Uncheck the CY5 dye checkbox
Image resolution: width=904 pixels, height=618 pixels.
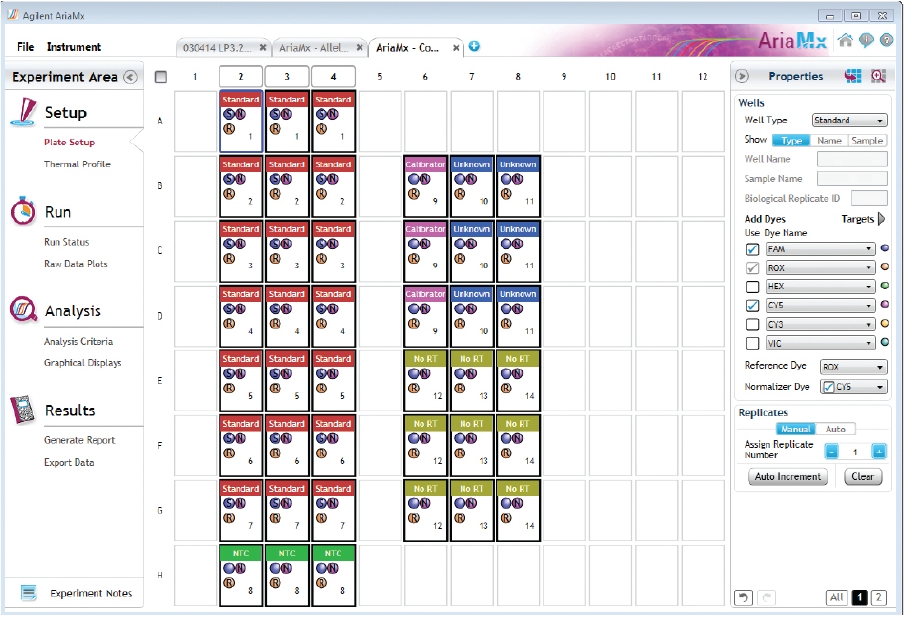pyautogui.click(x=752, y=305)
